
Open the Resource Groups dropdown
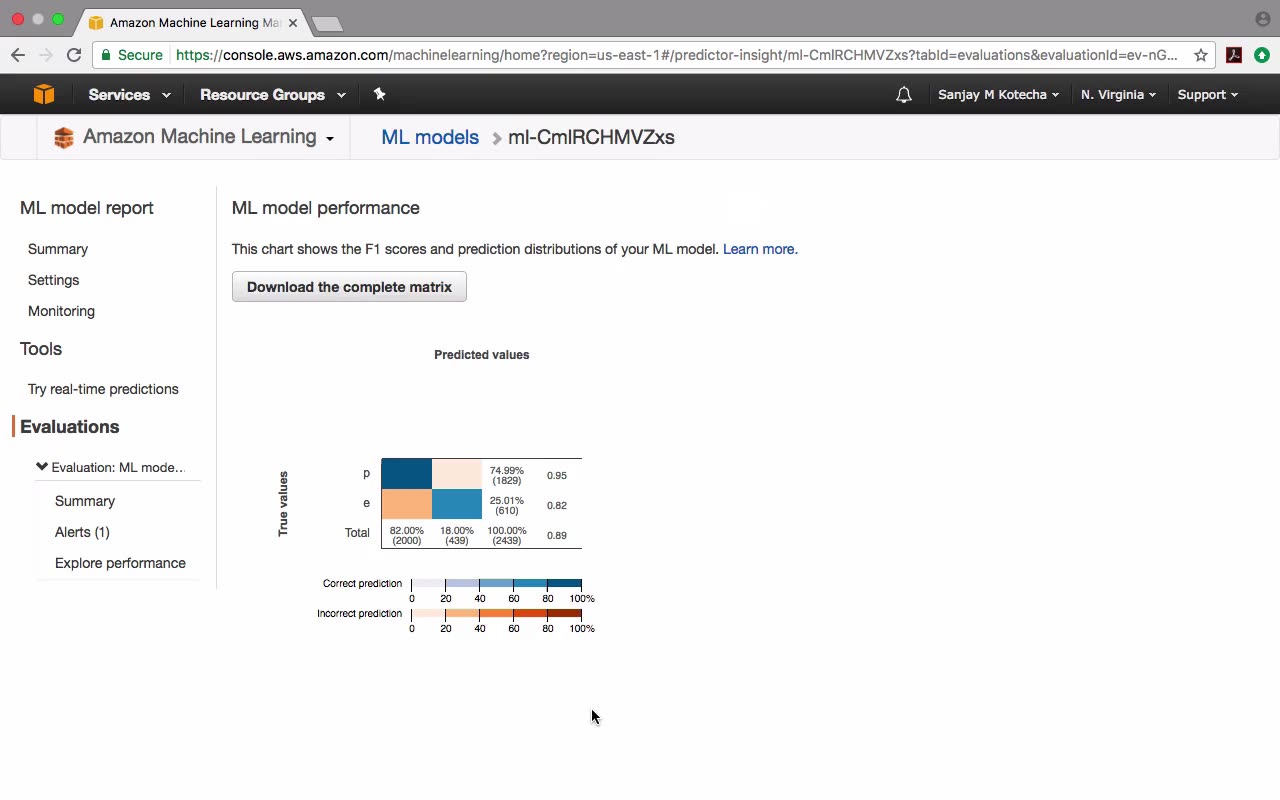(273, 95)
